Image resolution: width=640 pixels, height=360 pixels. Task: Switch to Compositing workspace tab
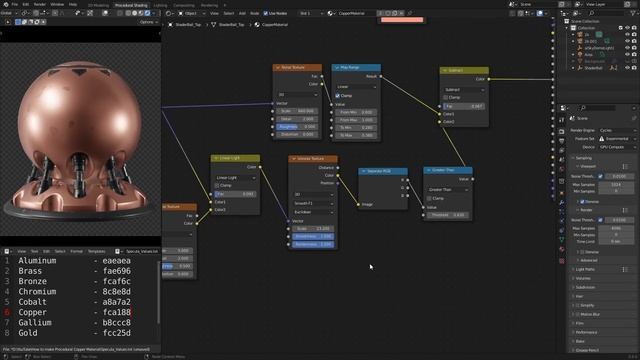click(x=184, y=5)
